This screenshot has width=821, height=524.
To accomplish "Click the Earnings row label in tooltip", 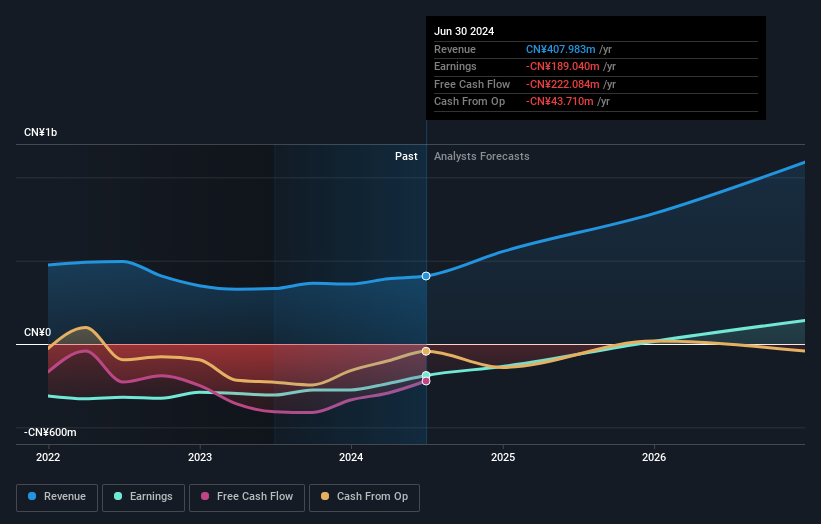I will tap(456, 66).
